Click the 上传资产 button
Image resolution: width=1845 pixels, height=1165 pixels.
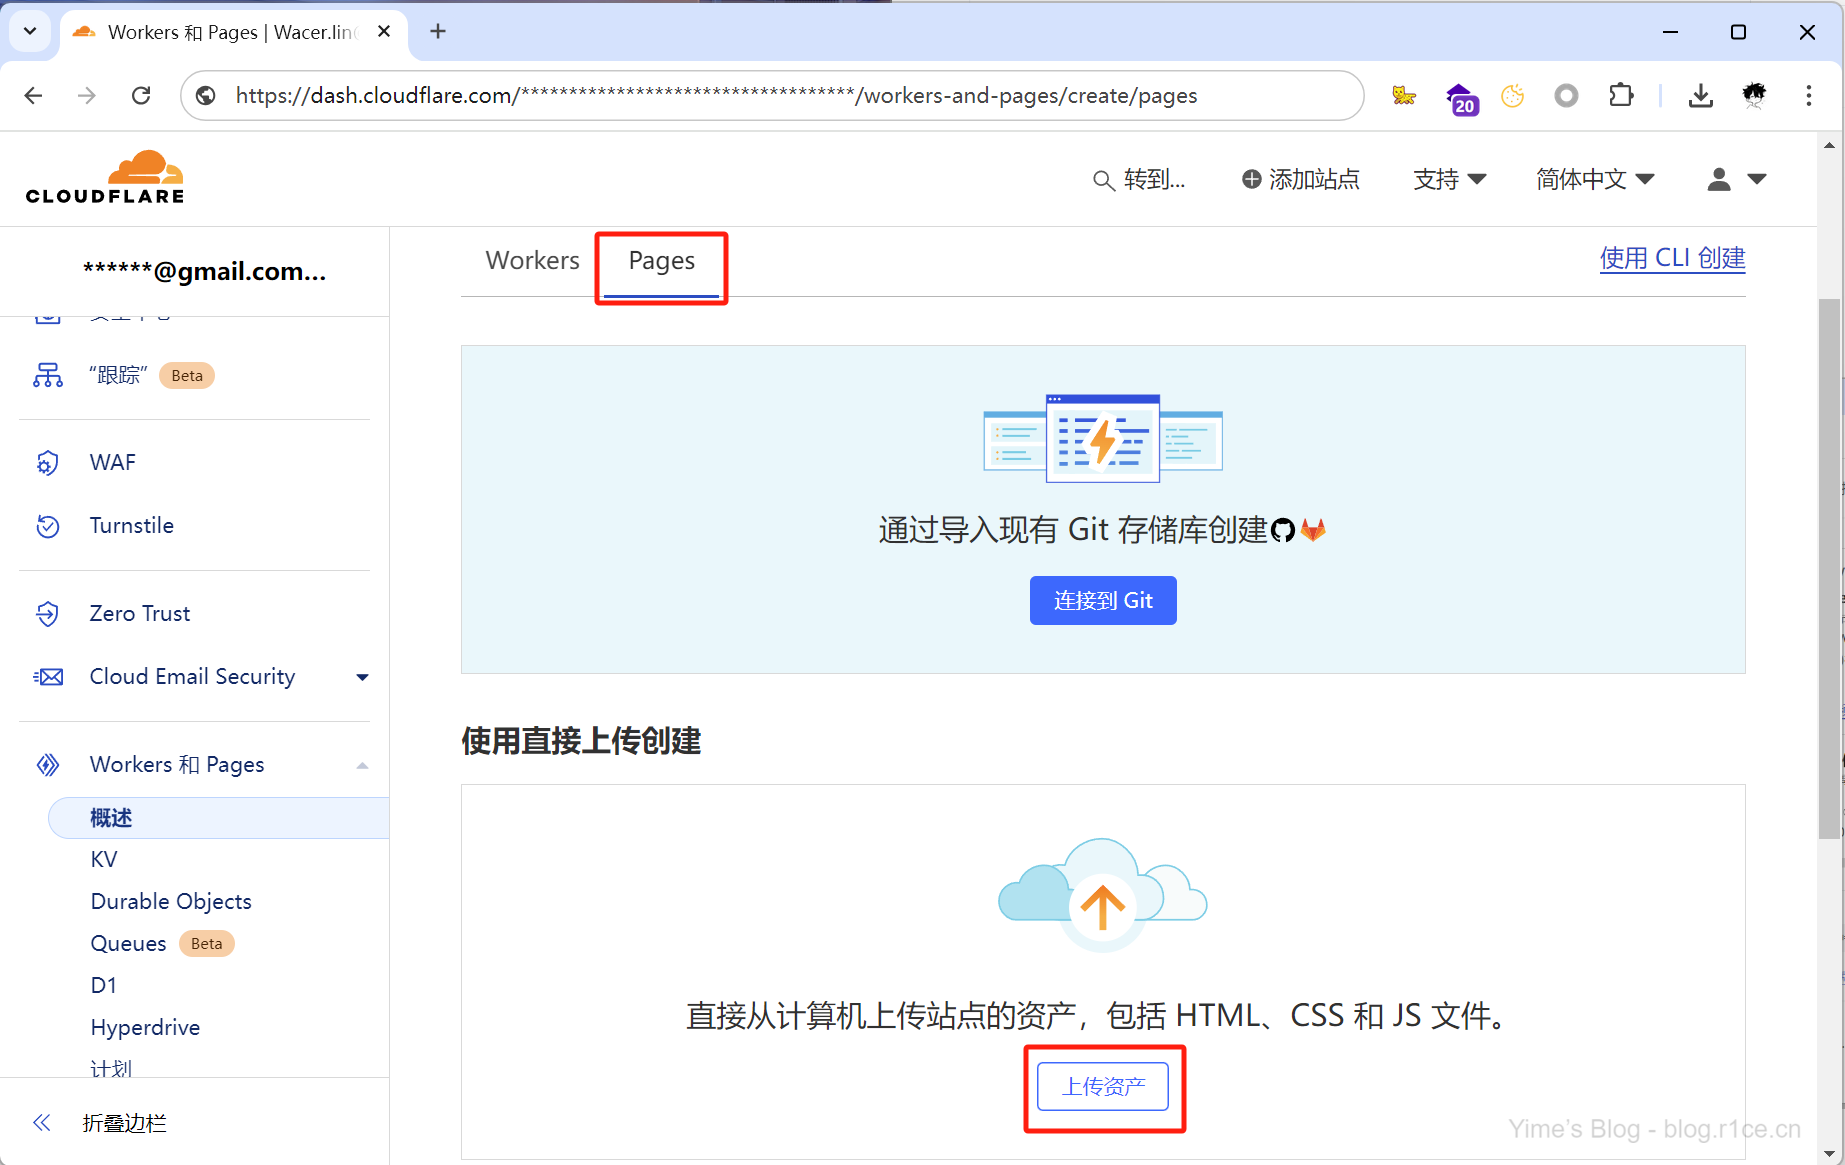pyautogui.click(x=1102, y=1086)
